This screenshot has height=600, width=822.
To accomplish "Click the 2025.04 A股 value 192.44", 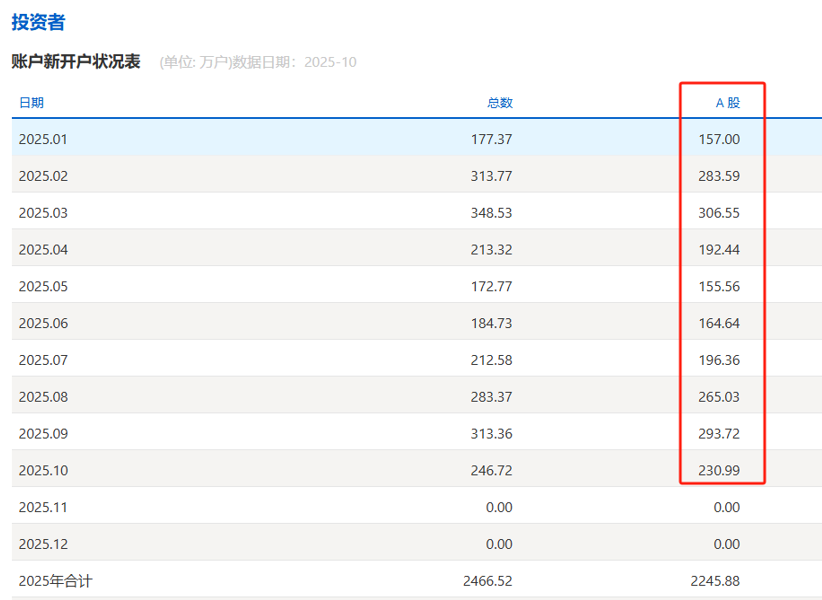I will click(x=718, y=249).
